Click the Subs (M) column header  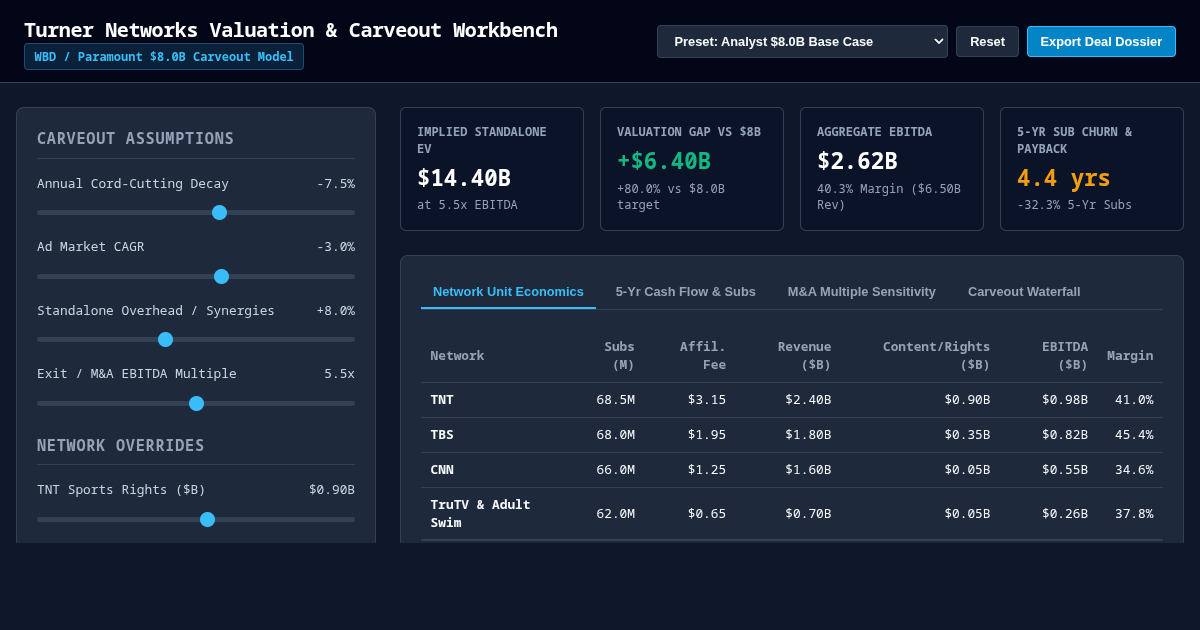(619, 355)
